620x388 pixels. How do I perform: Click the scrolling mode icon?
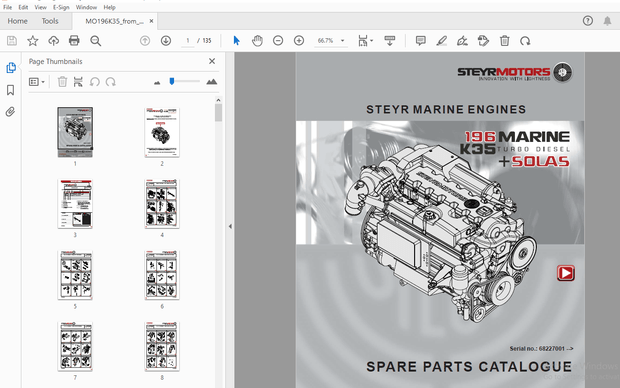pos(389,41)
